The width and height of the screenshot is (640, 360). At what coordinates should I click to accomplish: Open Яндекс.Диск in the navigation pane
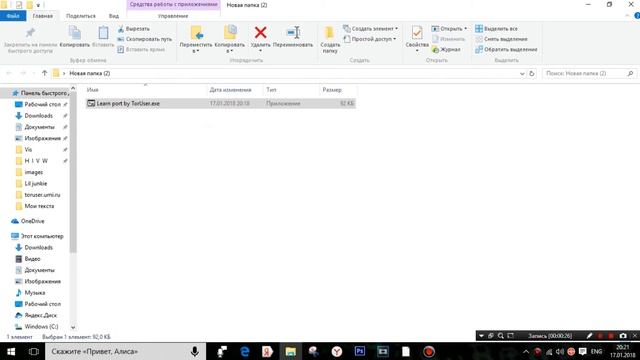40,316
